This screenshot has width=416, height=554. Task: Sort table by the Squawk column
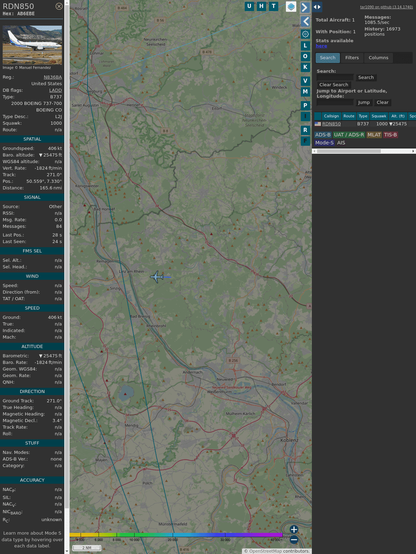pos(379,116)
